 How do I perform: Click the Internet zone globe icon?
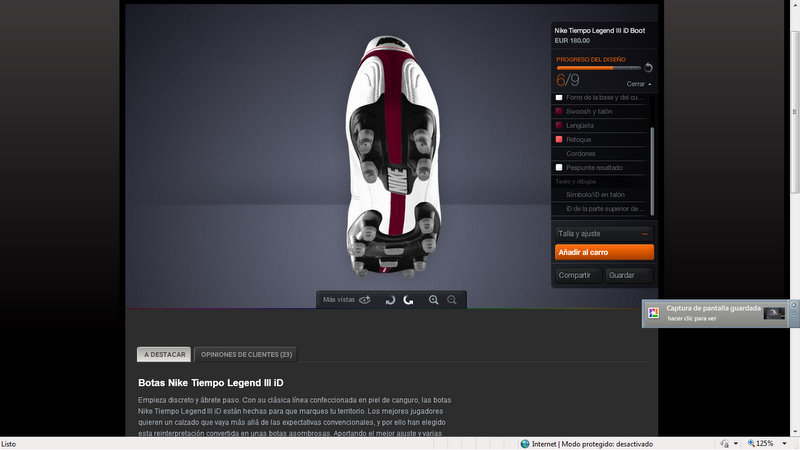point(524,444)
